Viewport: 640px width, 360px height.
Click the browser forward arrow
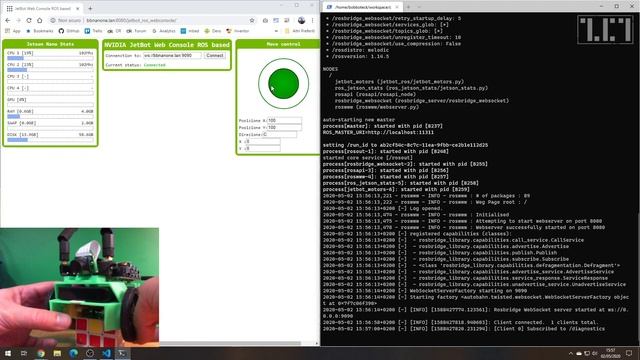[18, 20]
